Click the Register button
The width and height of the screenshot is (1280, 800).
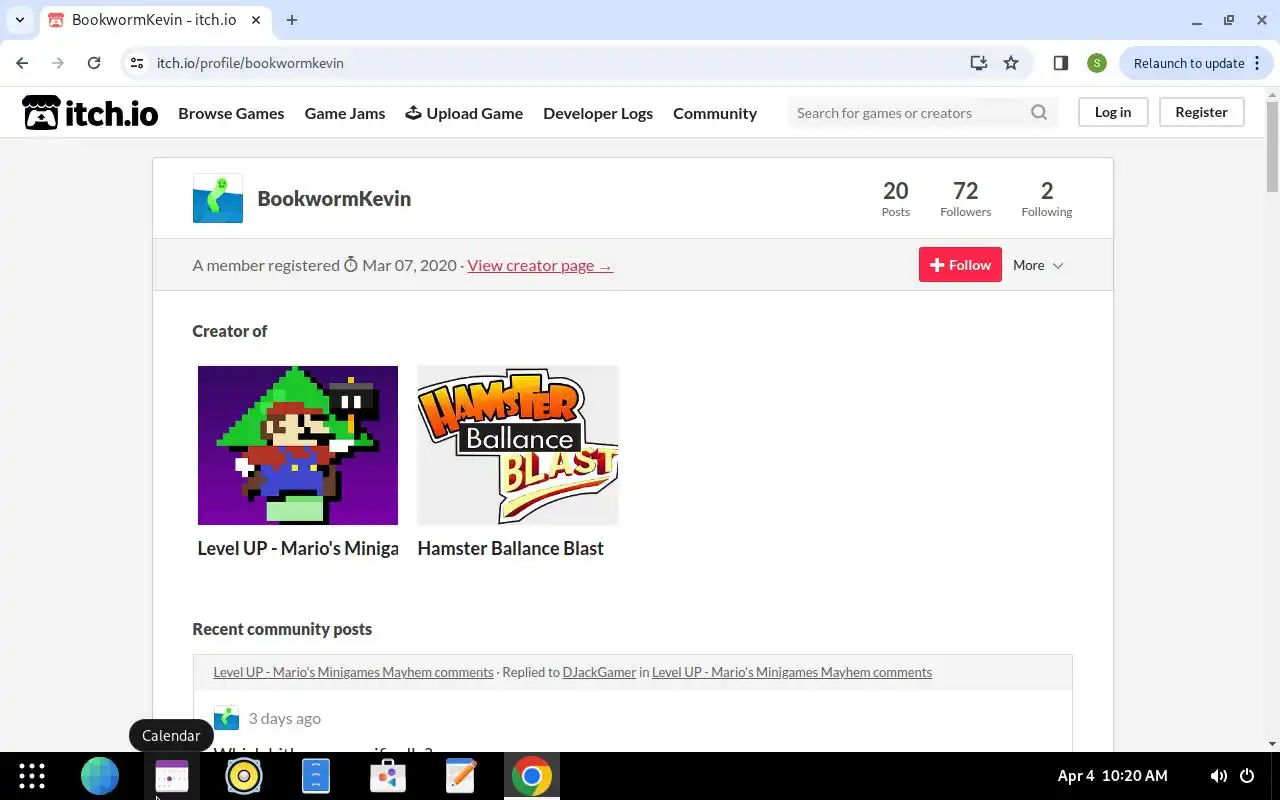(1201, 112)
